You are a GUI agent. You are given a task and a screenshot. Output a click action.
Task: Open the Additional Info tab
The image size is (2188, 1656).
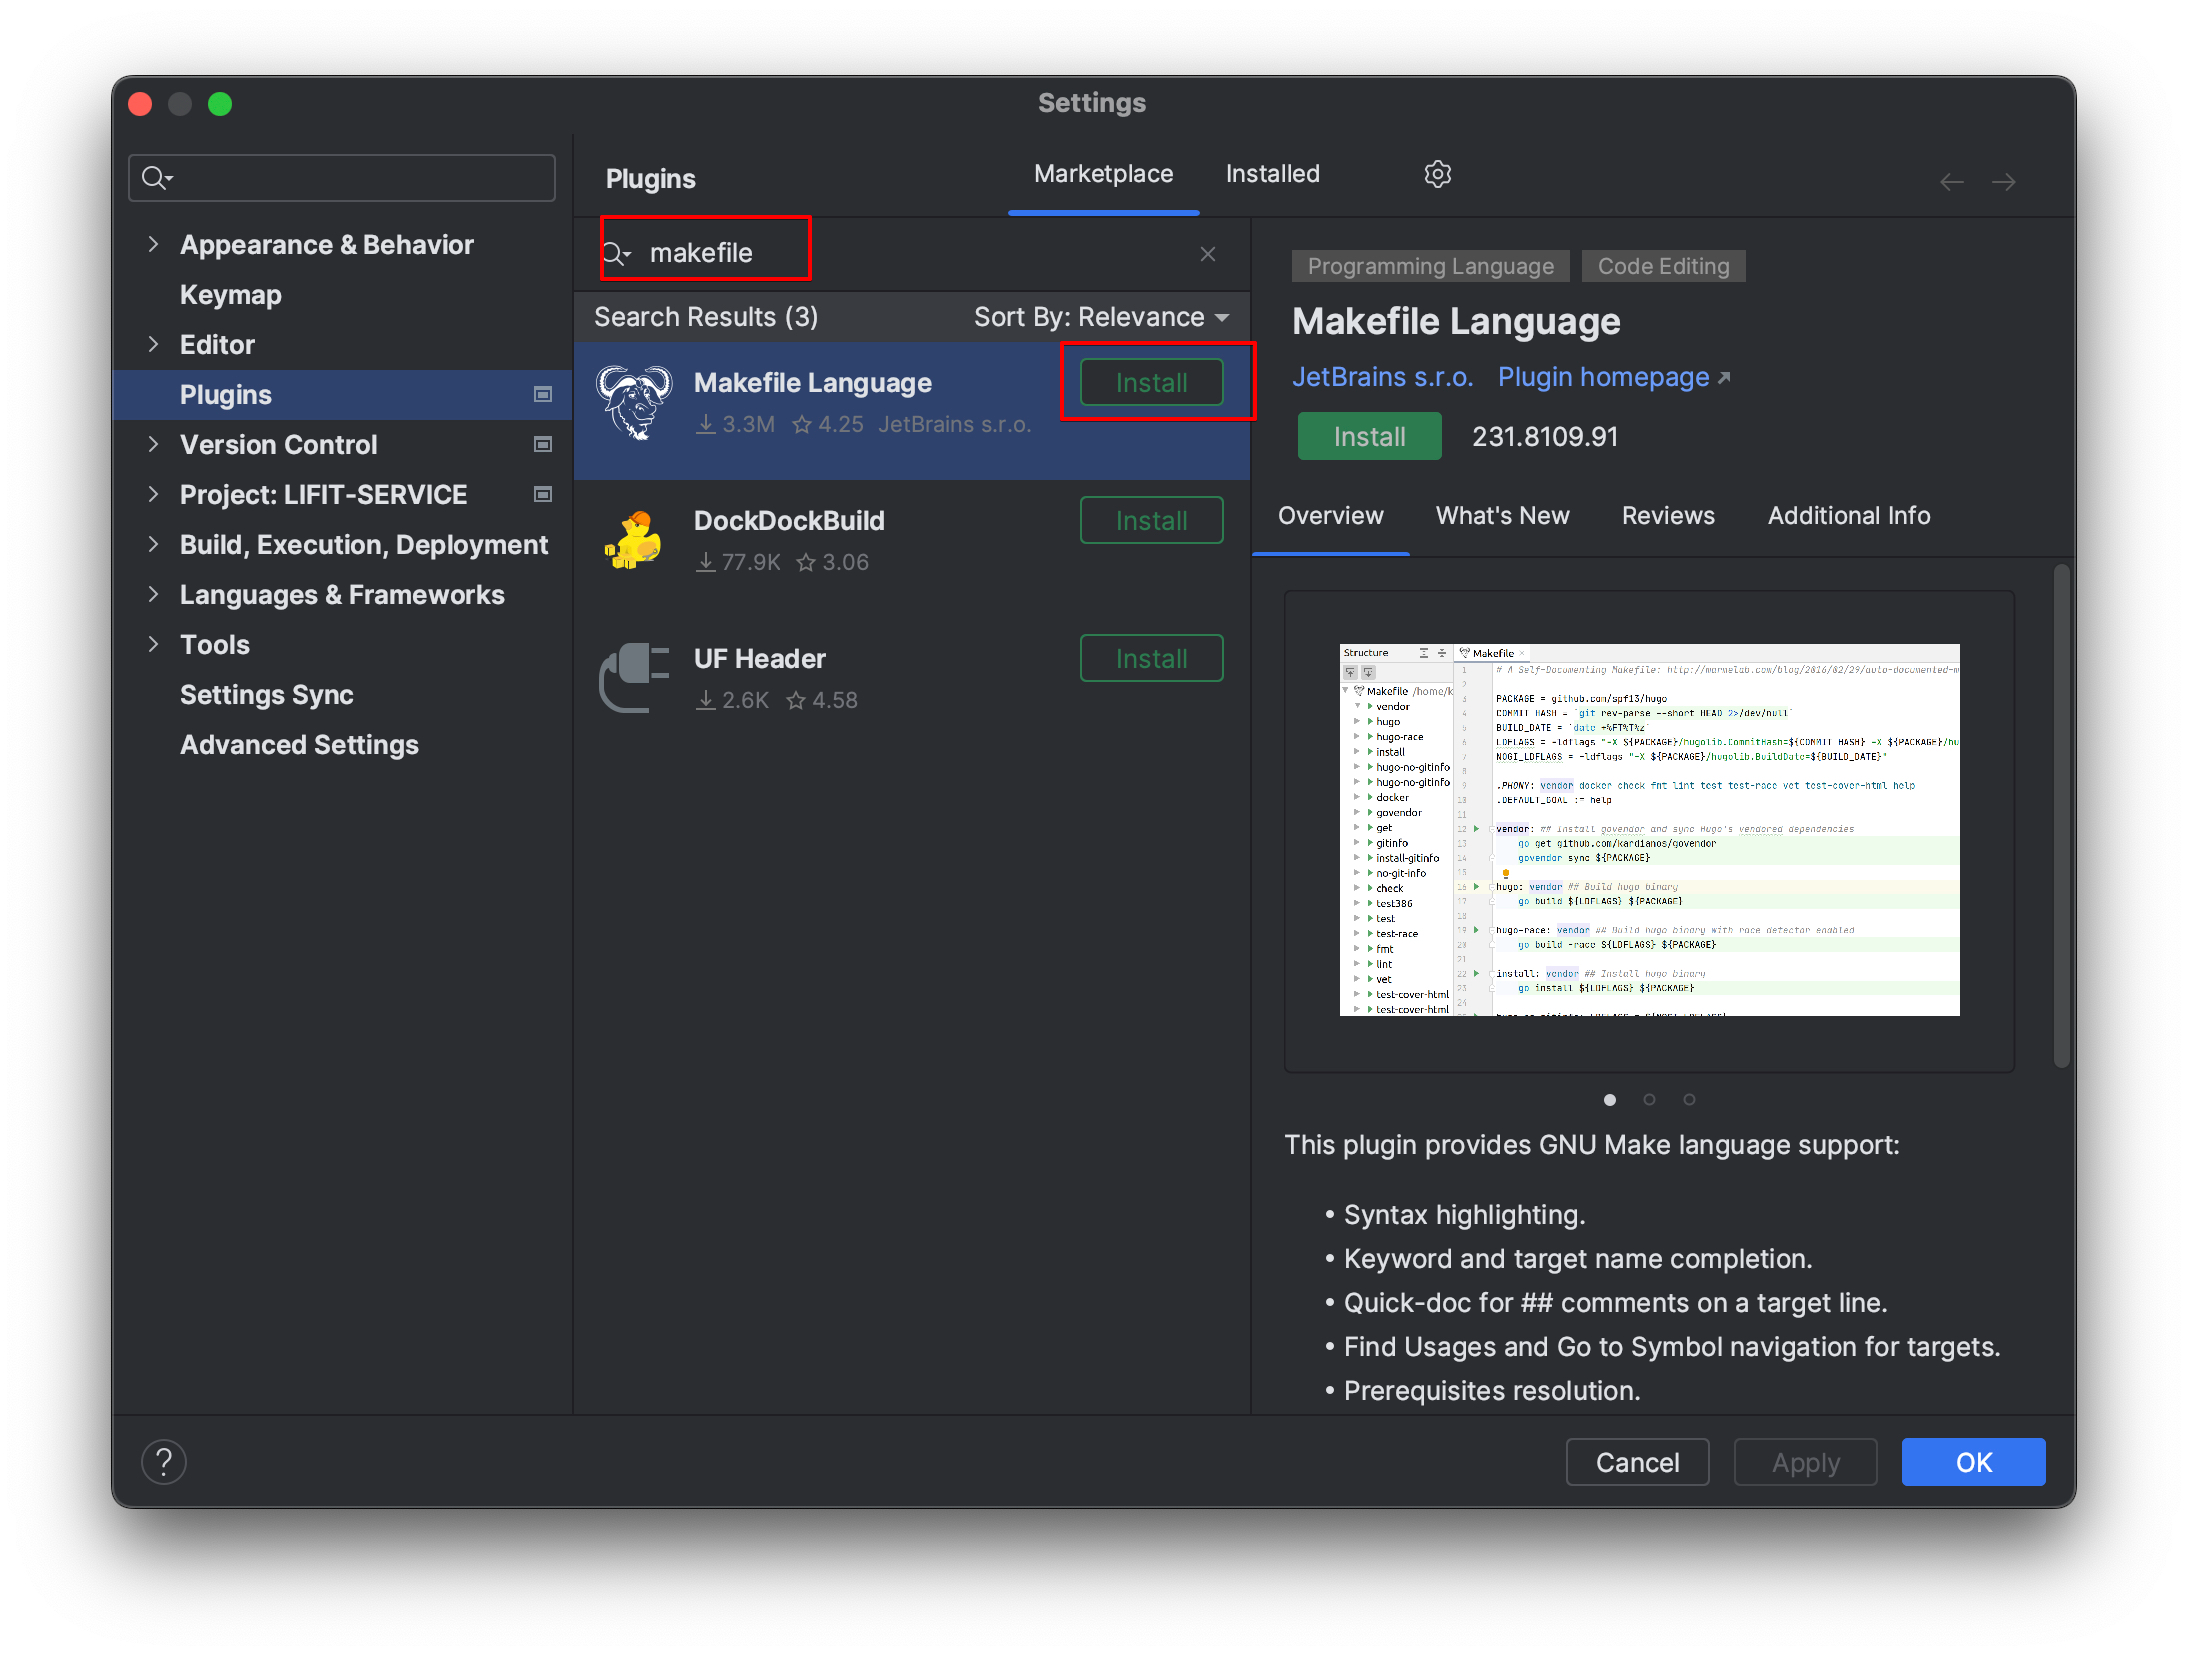[1848, 516]
